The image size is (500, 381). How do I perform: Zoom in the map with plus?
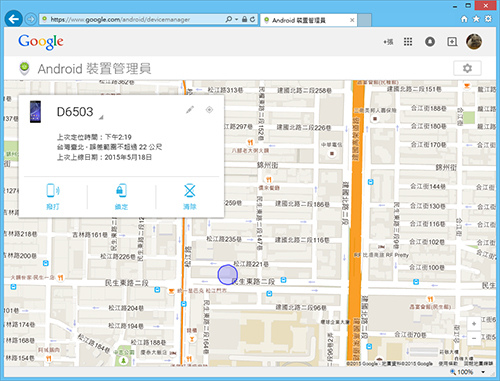(474, 324)
